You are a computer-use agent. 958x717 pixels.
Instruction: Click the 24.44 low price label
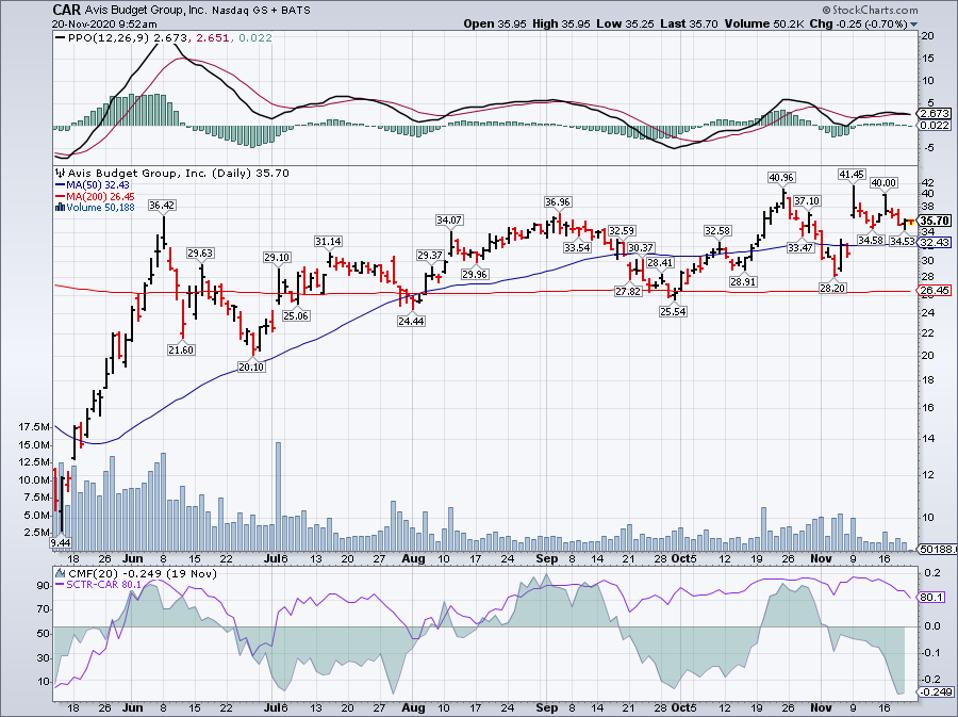[411, 321]
